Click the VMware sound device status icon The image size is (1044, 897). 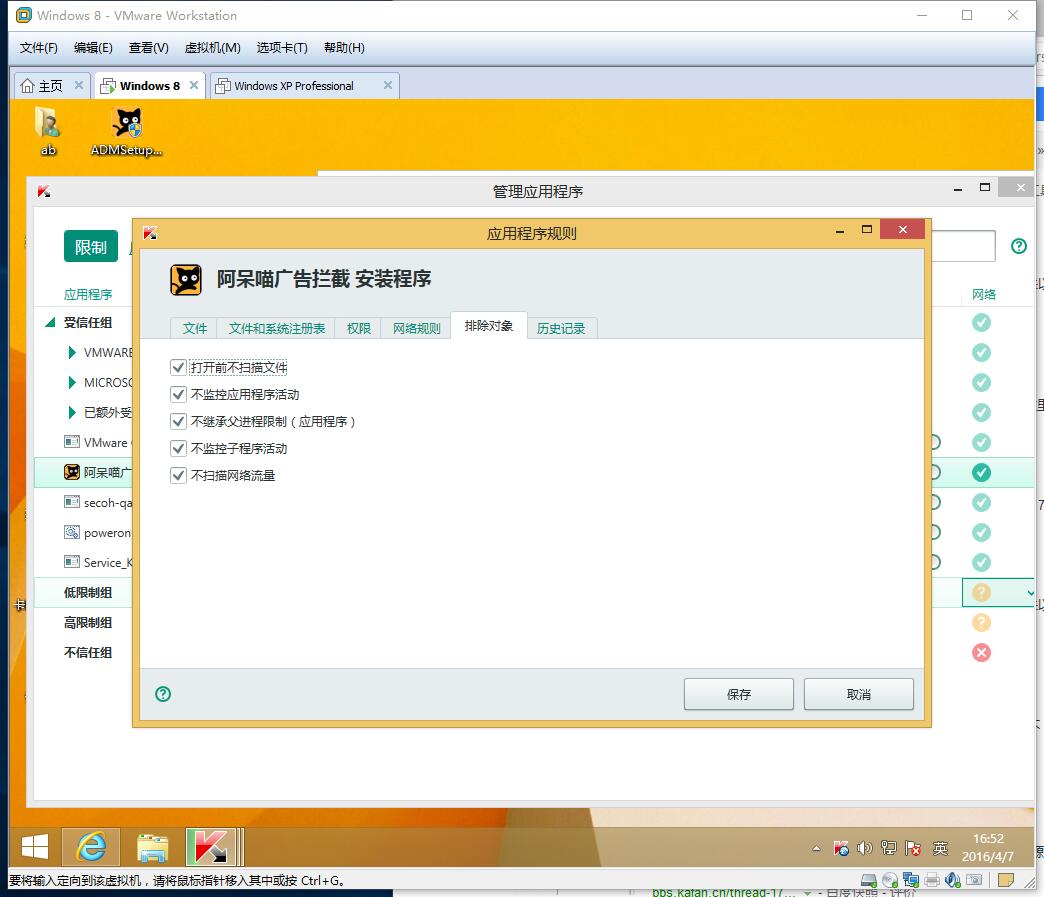tap(953, 880)
